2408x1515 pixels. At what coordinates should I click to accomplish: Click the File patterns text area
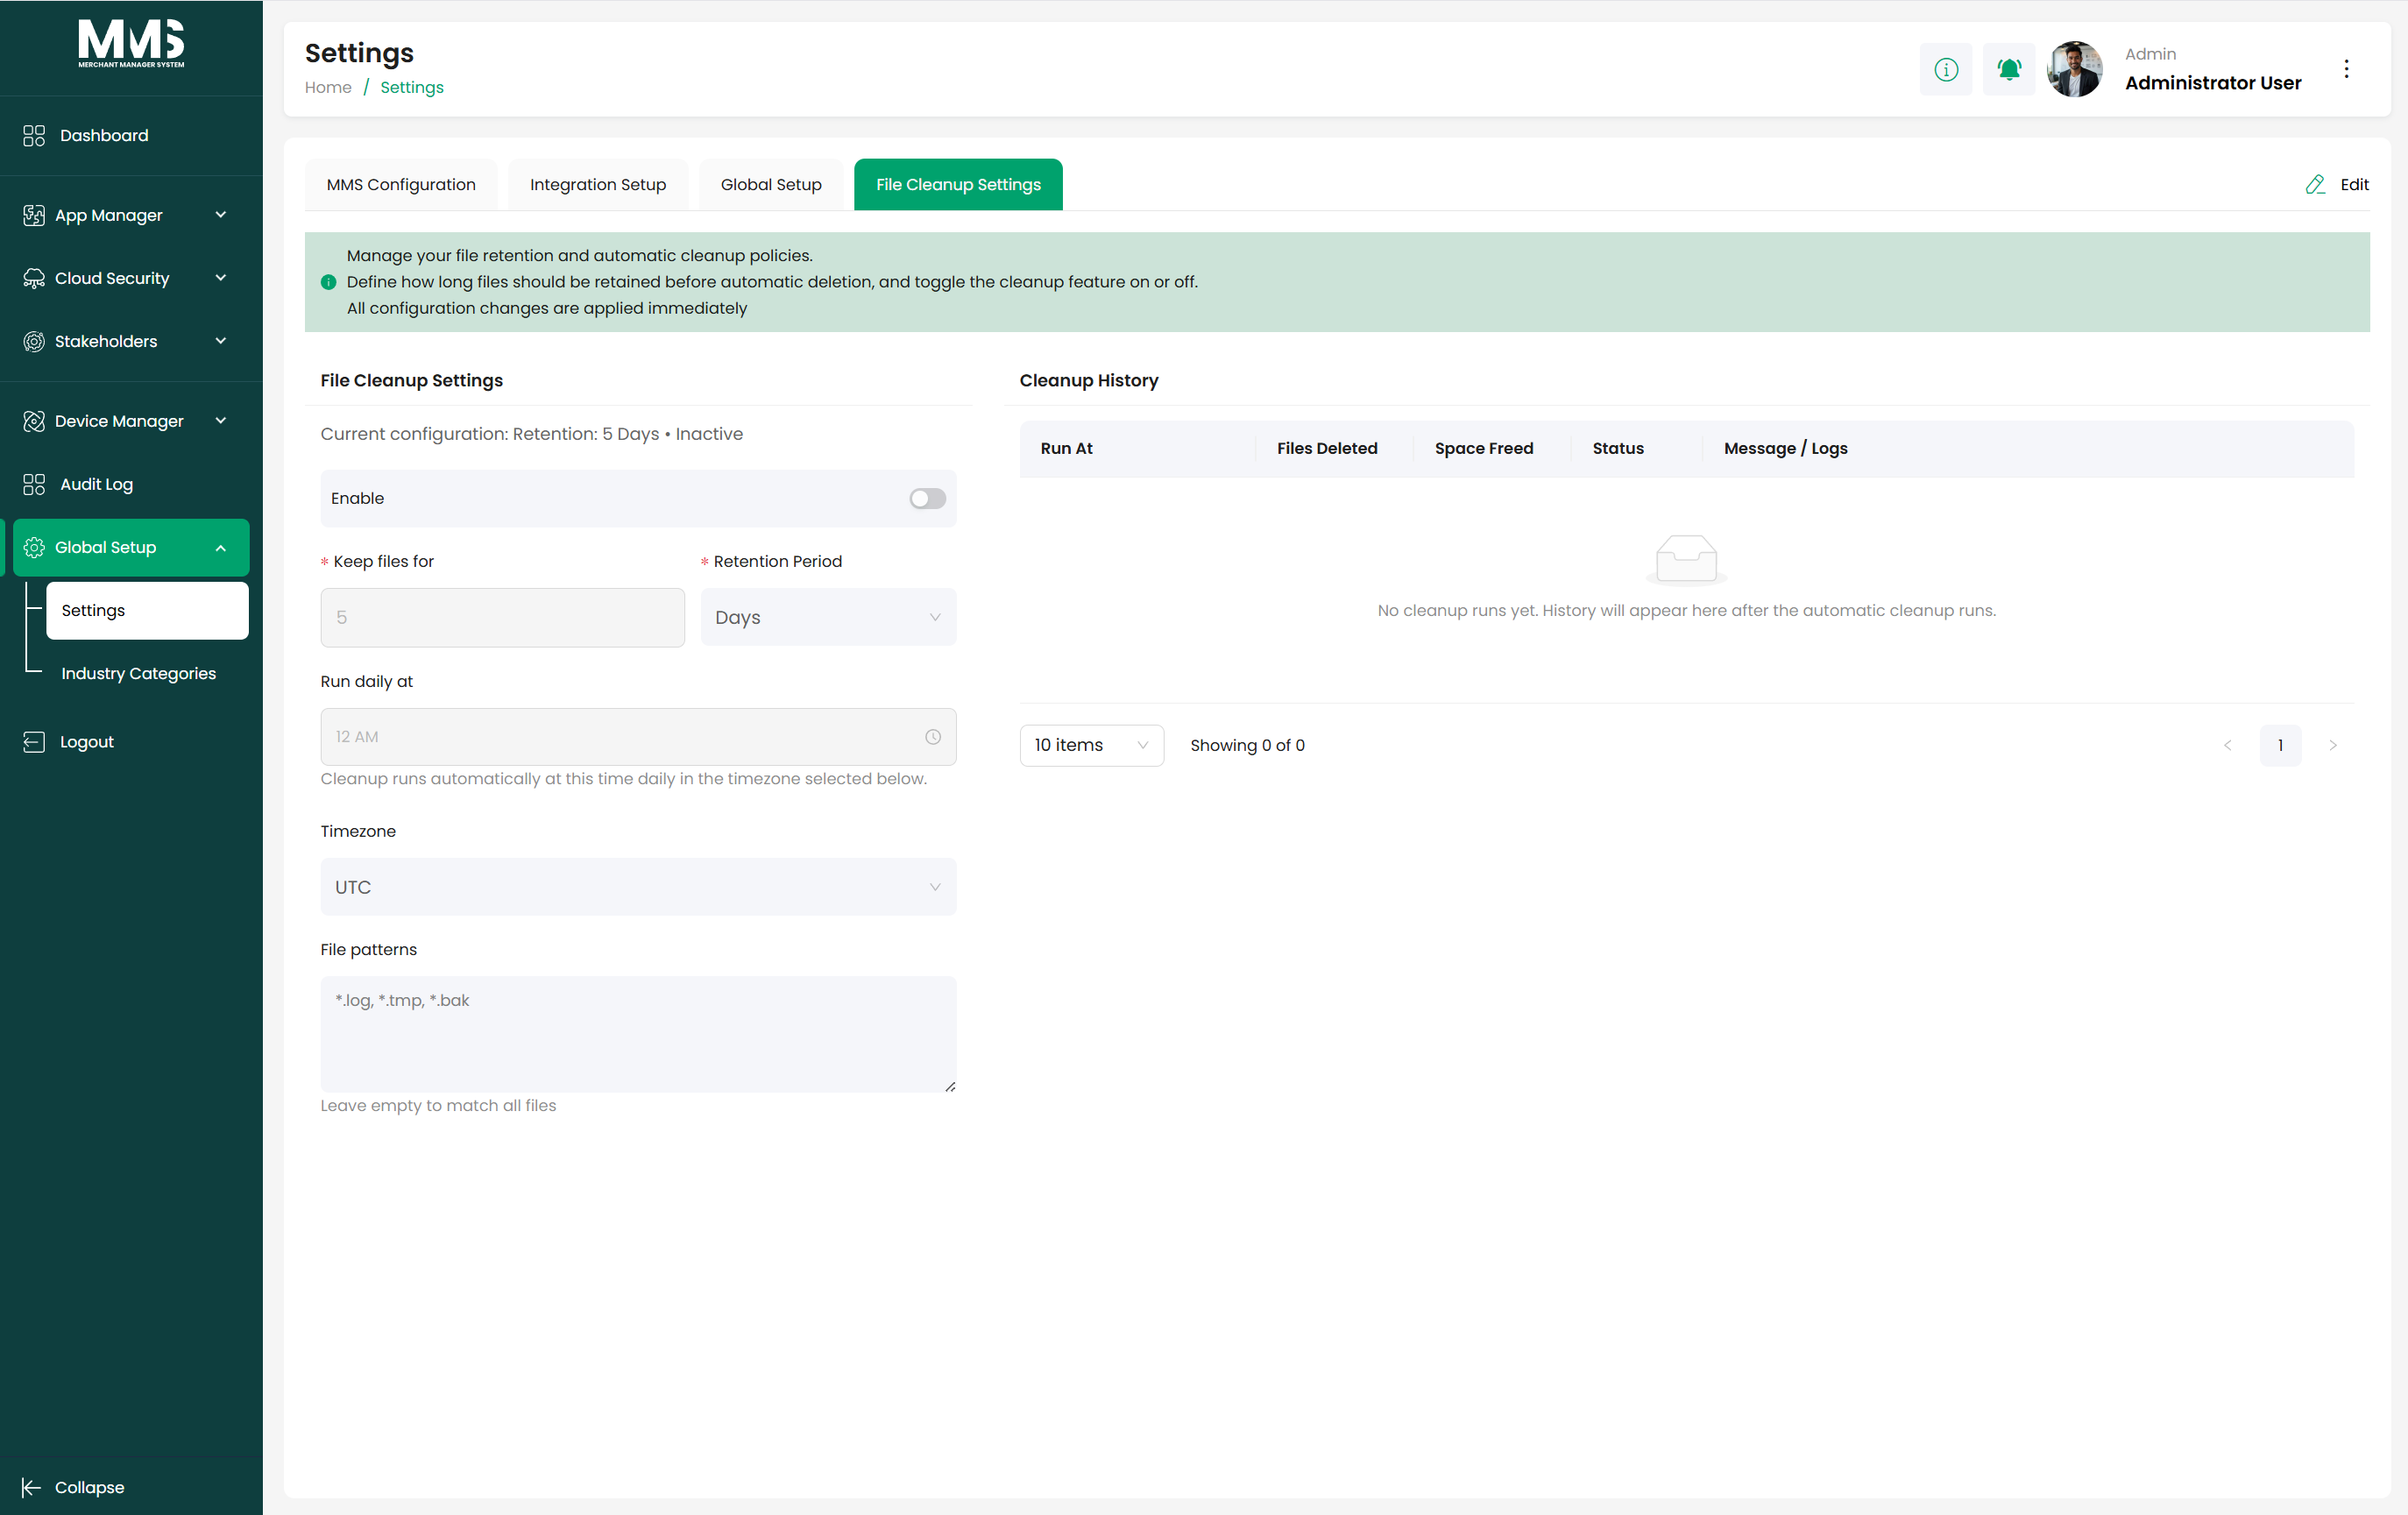pos(638,1033)
